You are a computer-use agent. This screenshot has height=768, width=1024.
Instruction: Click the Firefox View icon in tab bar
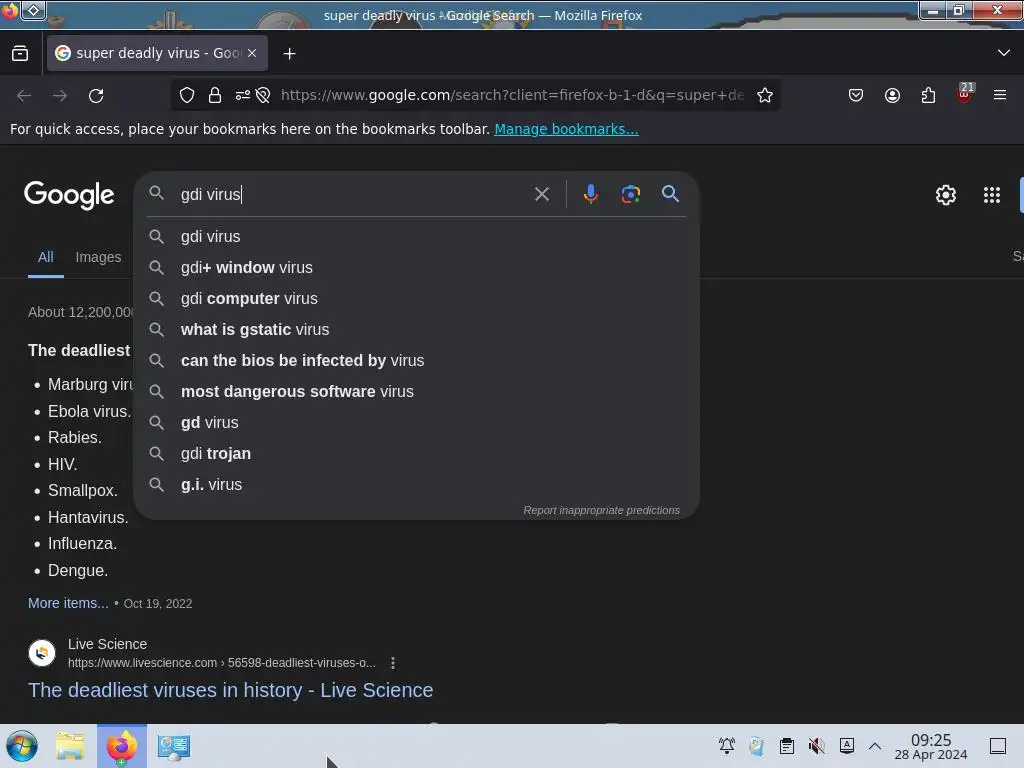20,54
